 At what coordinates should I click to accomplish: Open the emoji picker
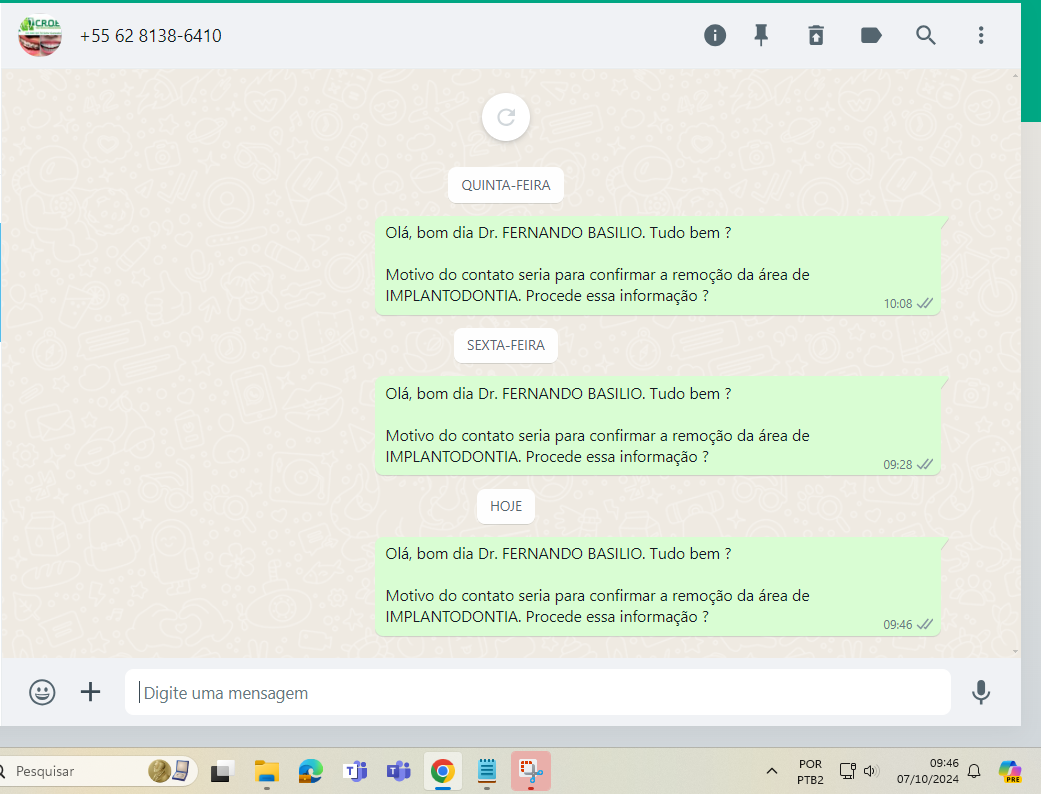point(42,692)
